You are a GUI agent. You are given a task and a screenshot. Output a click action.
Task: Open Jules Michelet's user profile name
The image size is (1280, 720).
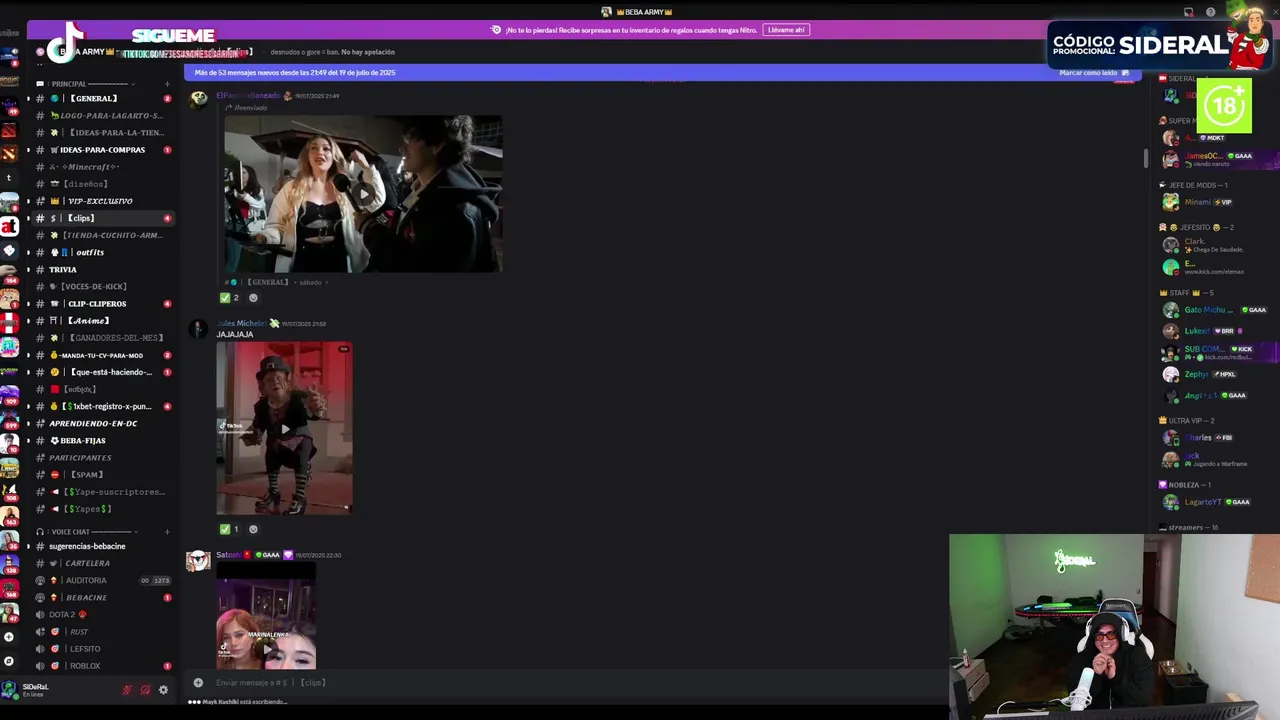click(x=241, y=323)
